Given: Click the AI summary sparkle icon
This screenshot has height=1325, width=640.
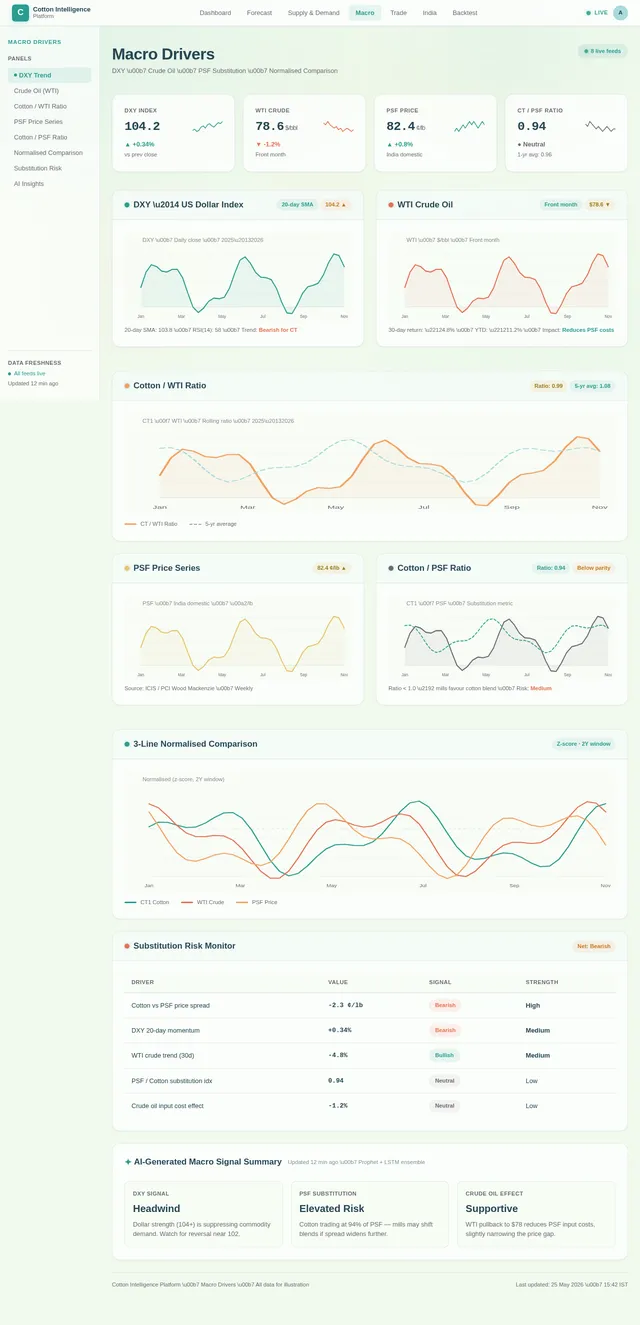Looking at the screenshot, I should point(128,1162).
